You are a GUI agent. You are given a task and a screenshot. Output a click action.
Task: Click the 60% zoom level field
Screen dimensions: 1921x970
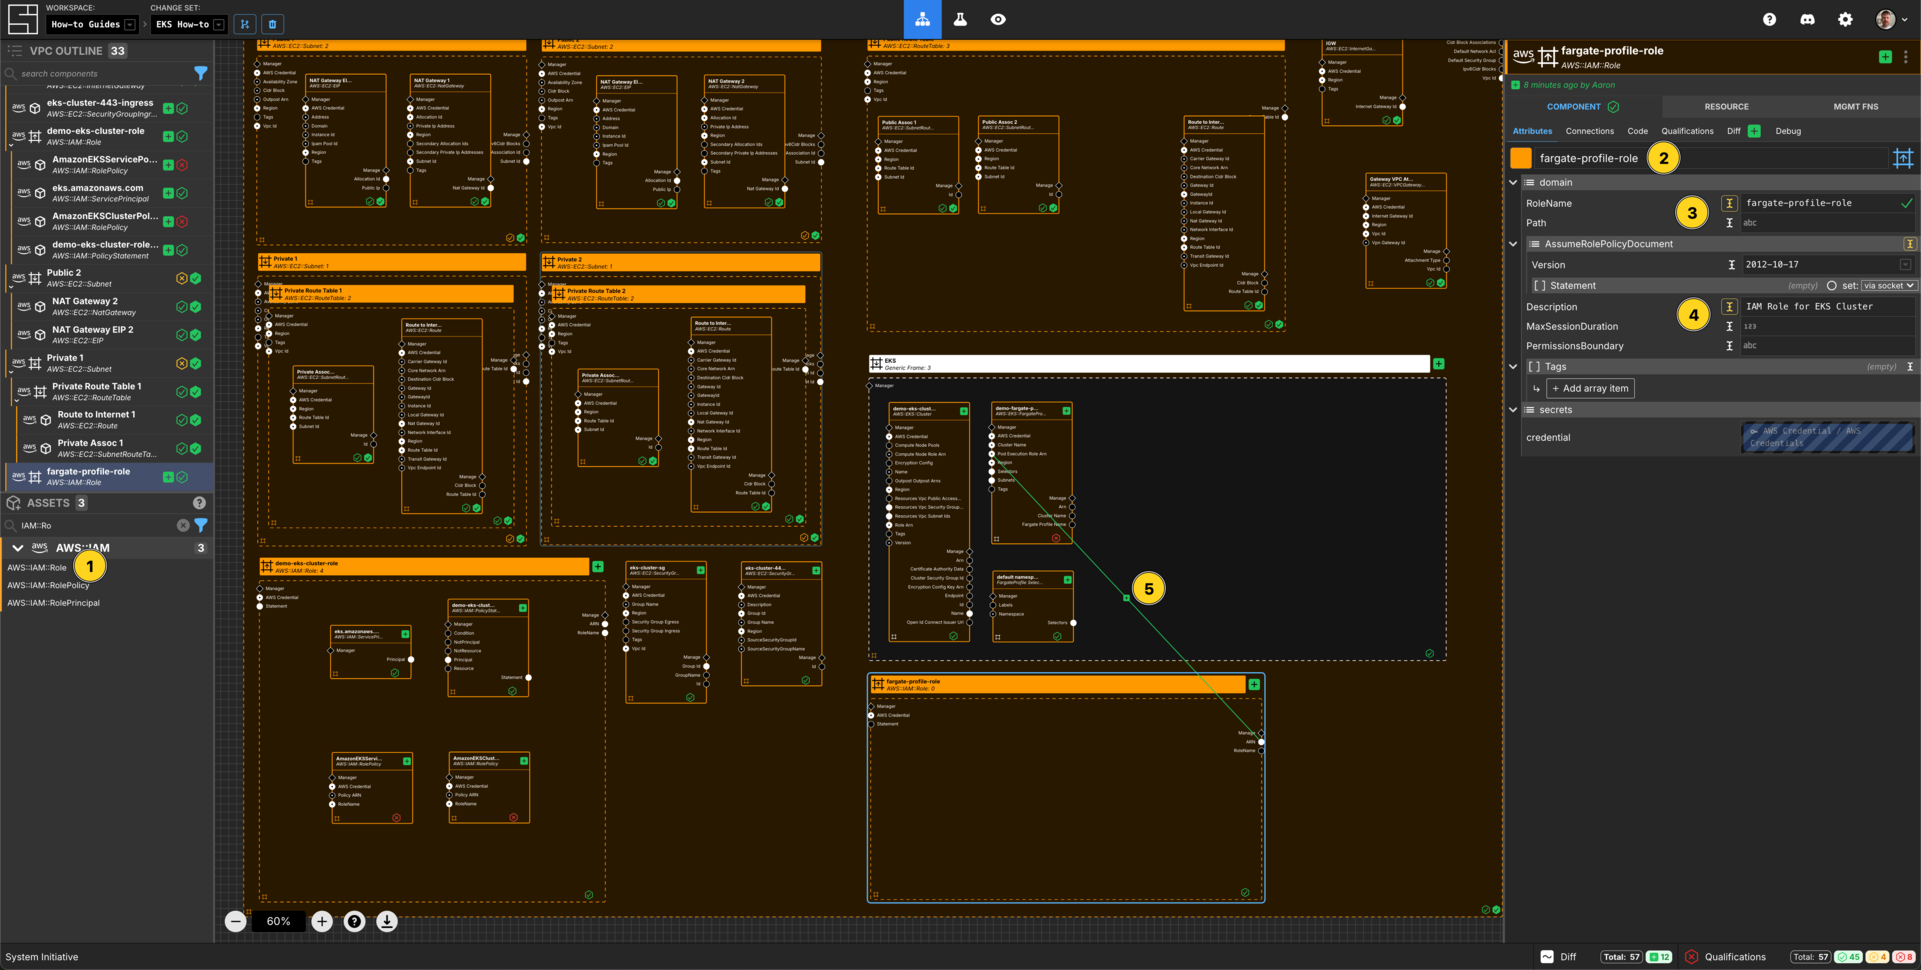[278, 921]
